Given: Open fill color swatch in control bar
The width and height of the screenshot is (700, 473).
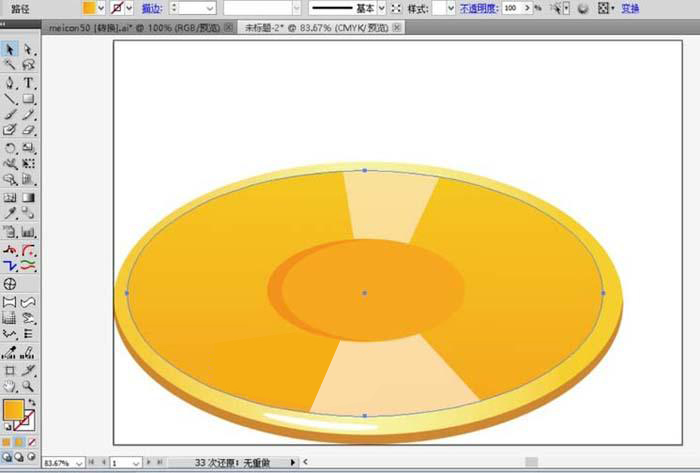Looking at the screenshot, I should point(89,8).
